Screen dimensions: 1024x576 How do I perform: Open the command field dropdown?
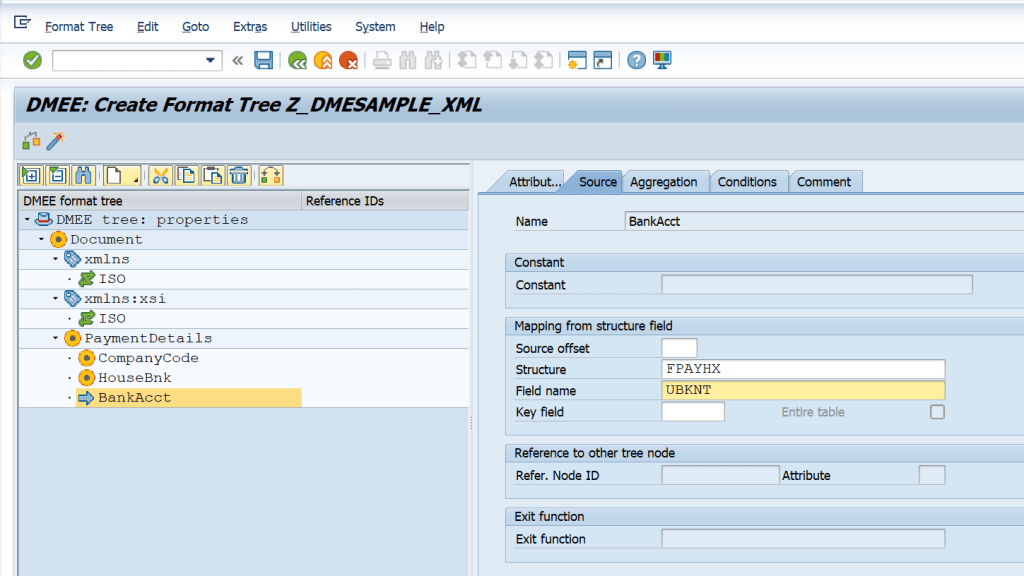pyautogui.click(x=209, y=60)
